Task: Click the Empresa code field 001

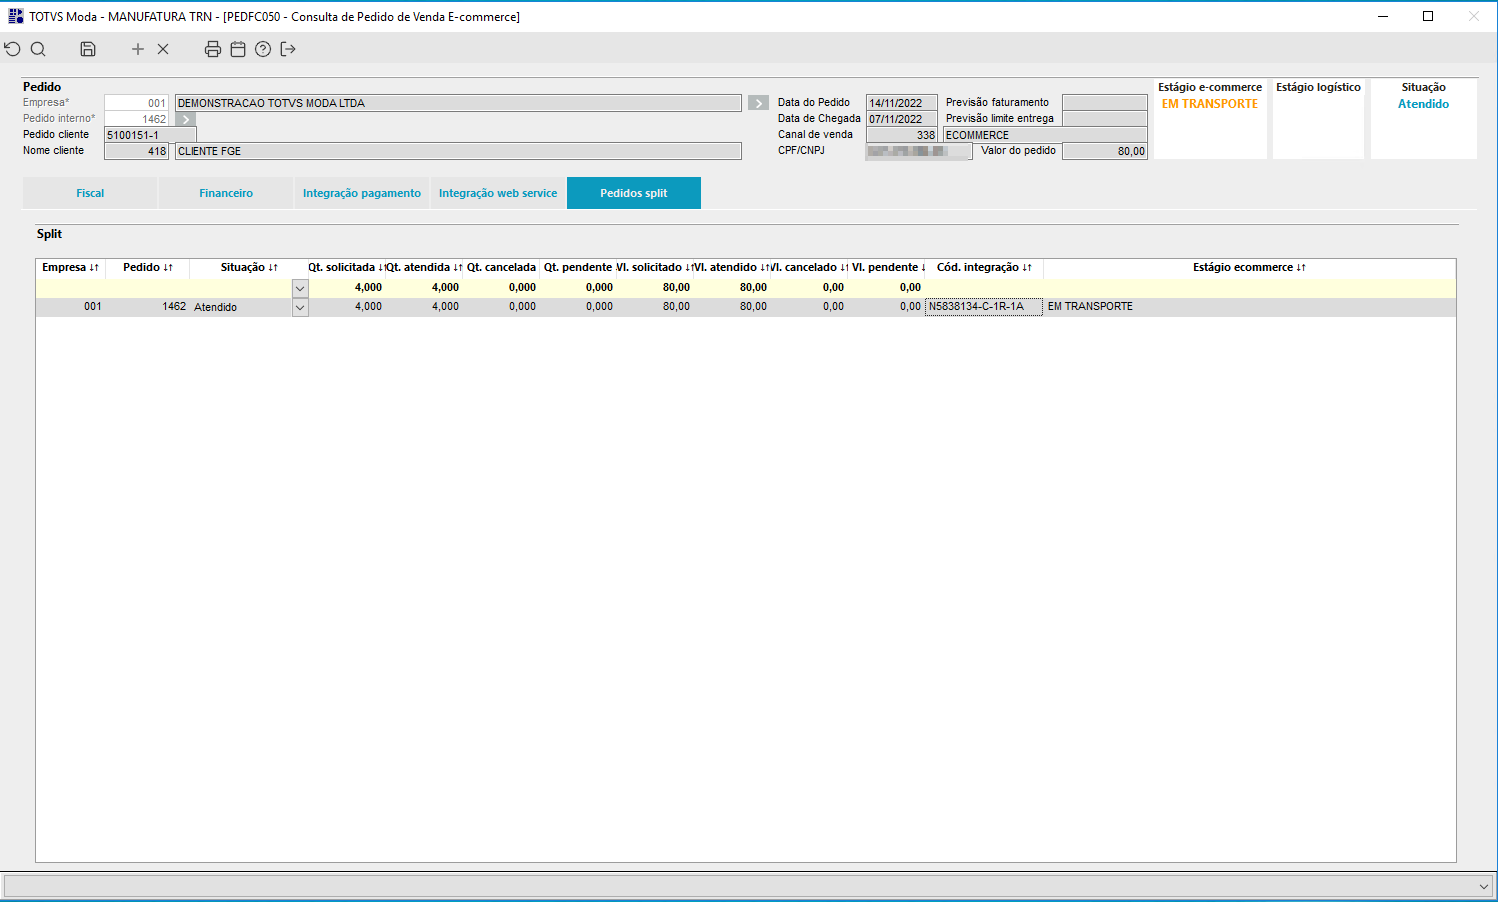Action: (x=136, y=103)
